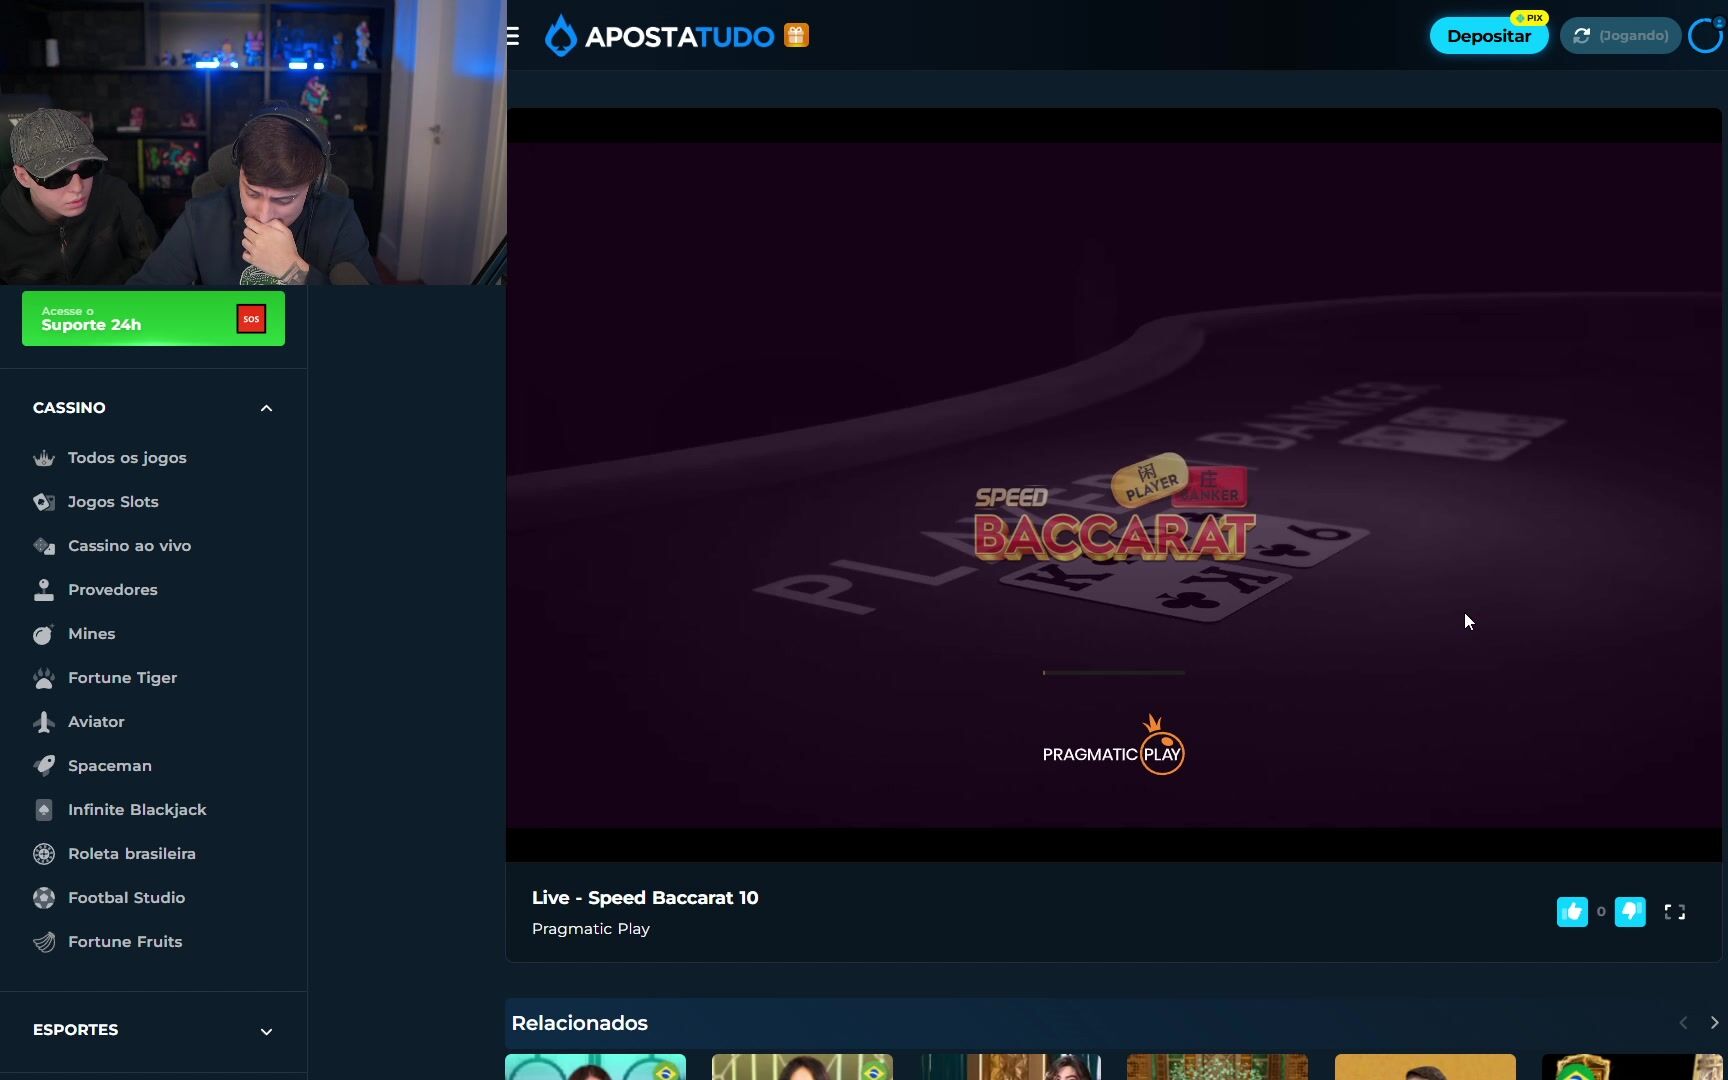Like the game with thumbs up
Image resolution: width=1728 pixels, height=1080 pixels.
click(x=1572, y=912)
